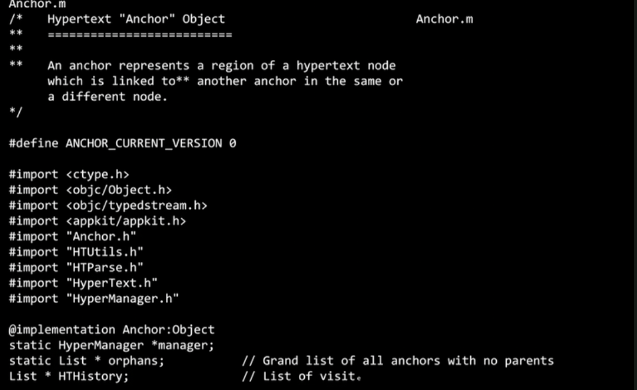Click the #import <appkit/appkit.h> line
Viewport: 637px width, 390px height.
coord(98,221)
